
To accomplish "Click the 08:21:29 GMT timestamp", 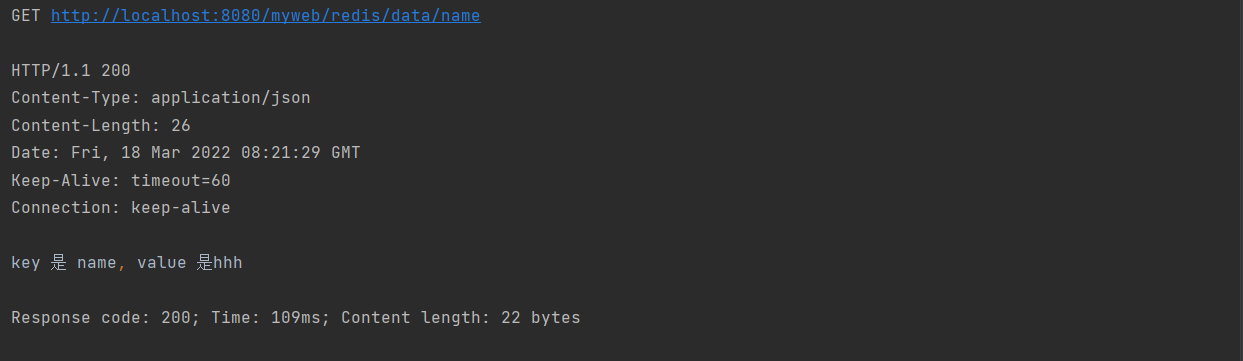I will tap(301, 153).
